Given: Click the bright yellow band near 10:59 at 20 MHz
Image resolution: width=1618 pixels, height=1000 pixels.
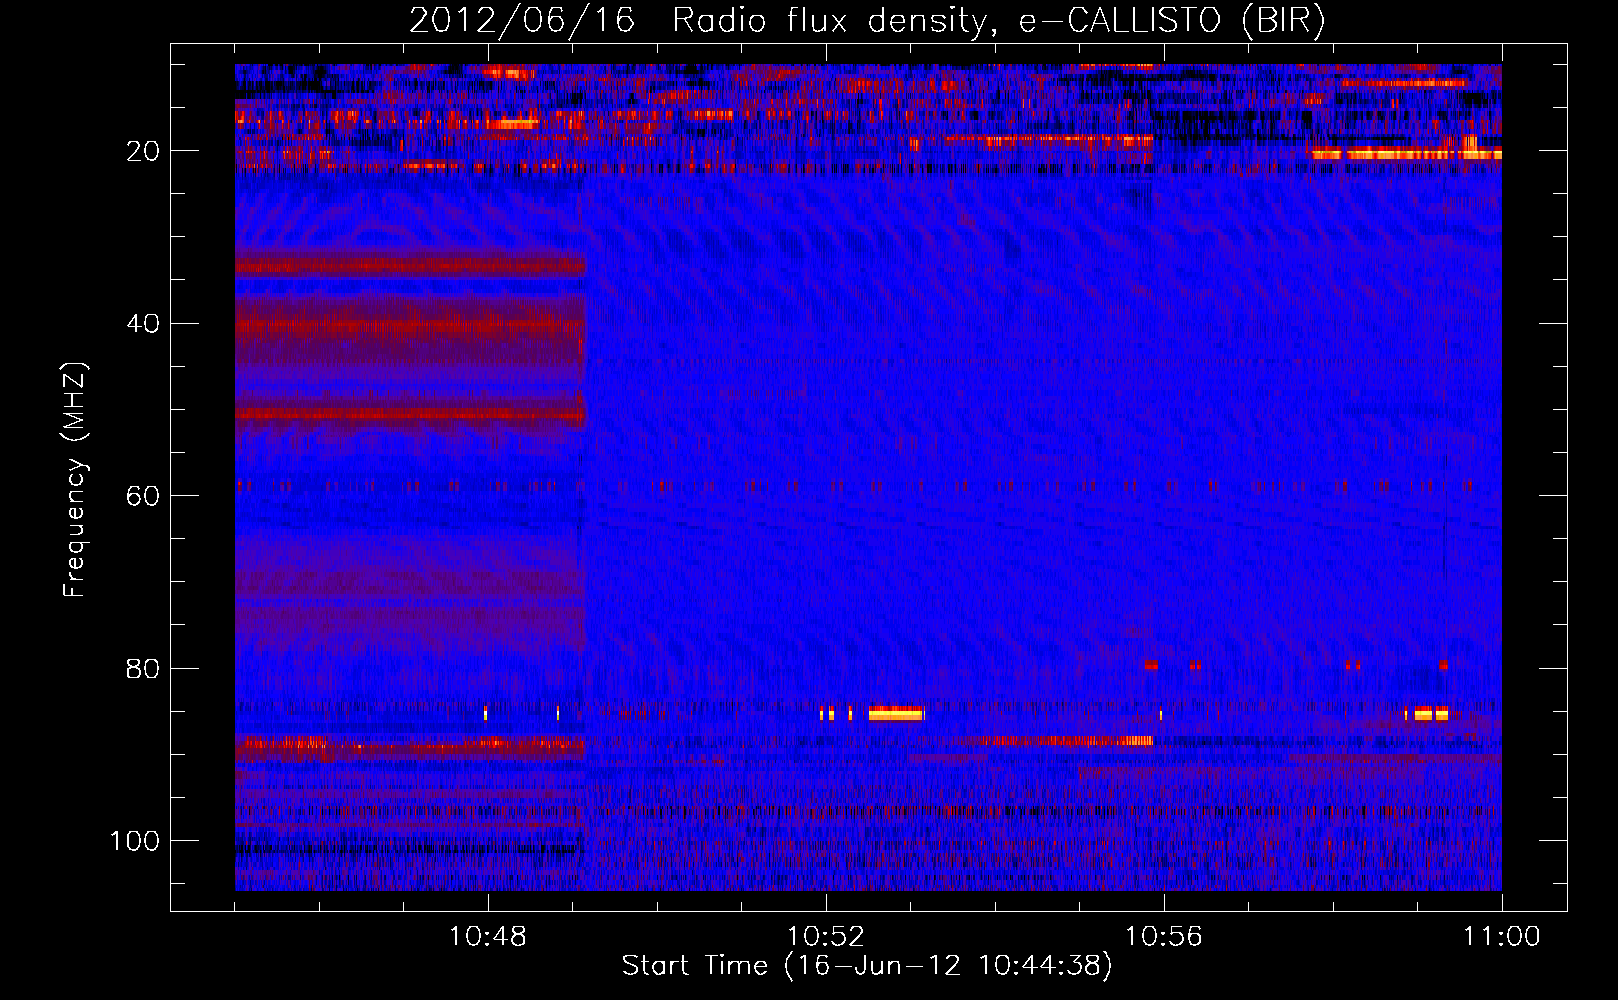Looking at the screenshot, I should click(x=1407, y=154).
